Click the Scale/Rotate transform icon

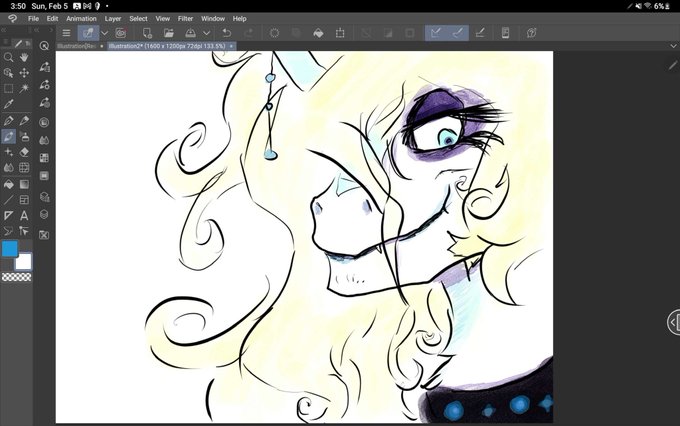click(x=340, y=33)
